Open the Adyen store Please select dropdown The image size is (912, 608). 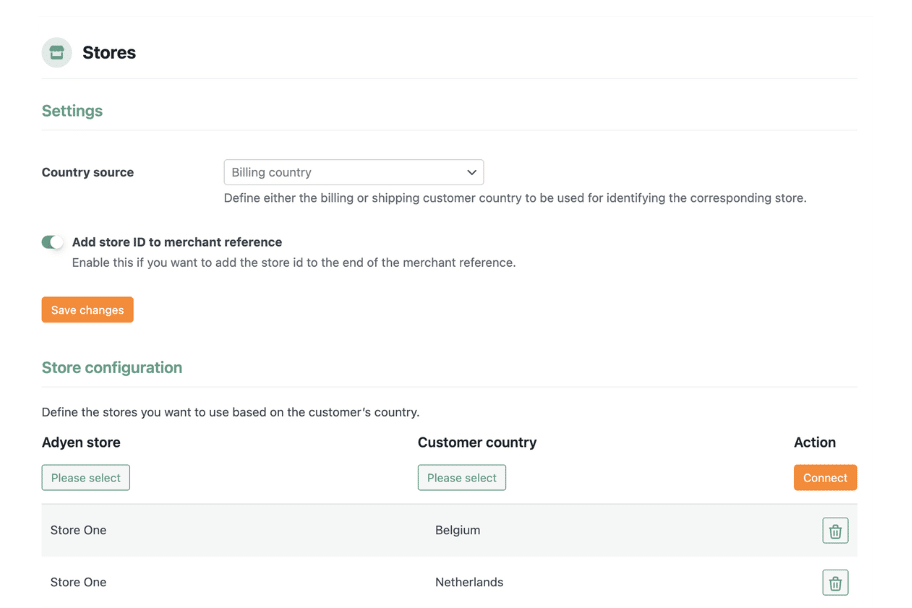[x=86, y=478]
